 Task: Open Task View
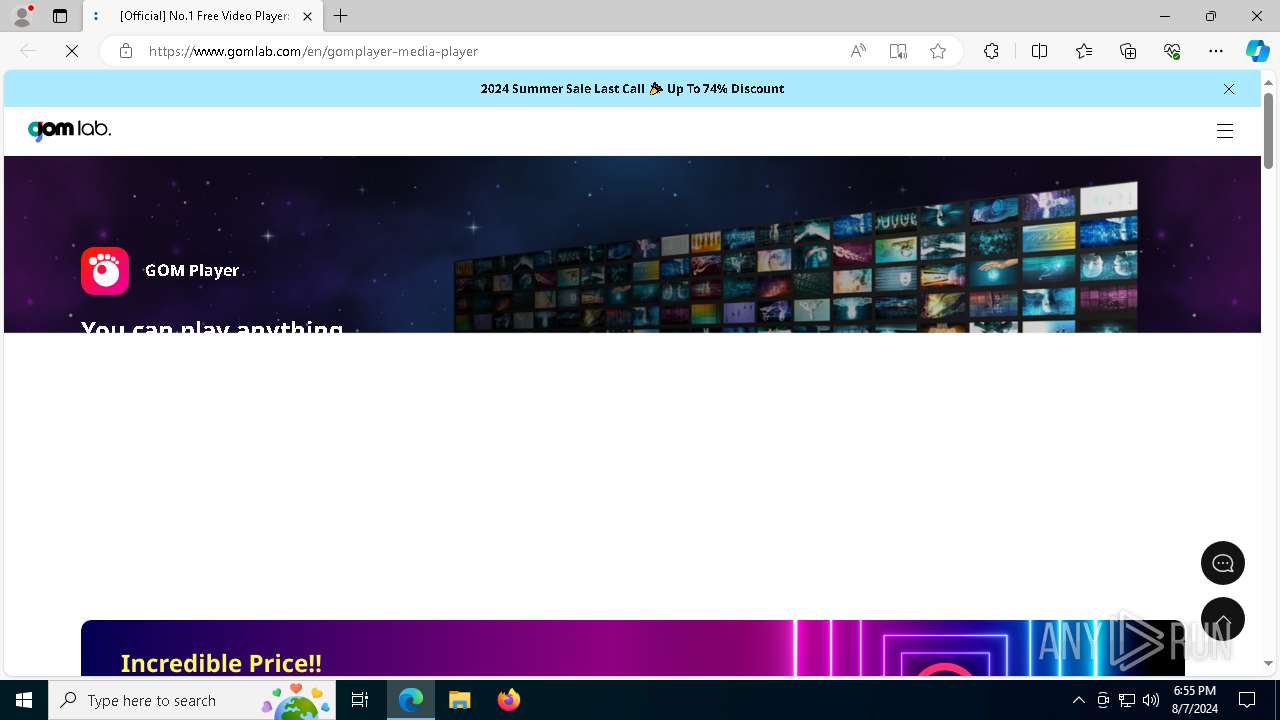point(360,700)
